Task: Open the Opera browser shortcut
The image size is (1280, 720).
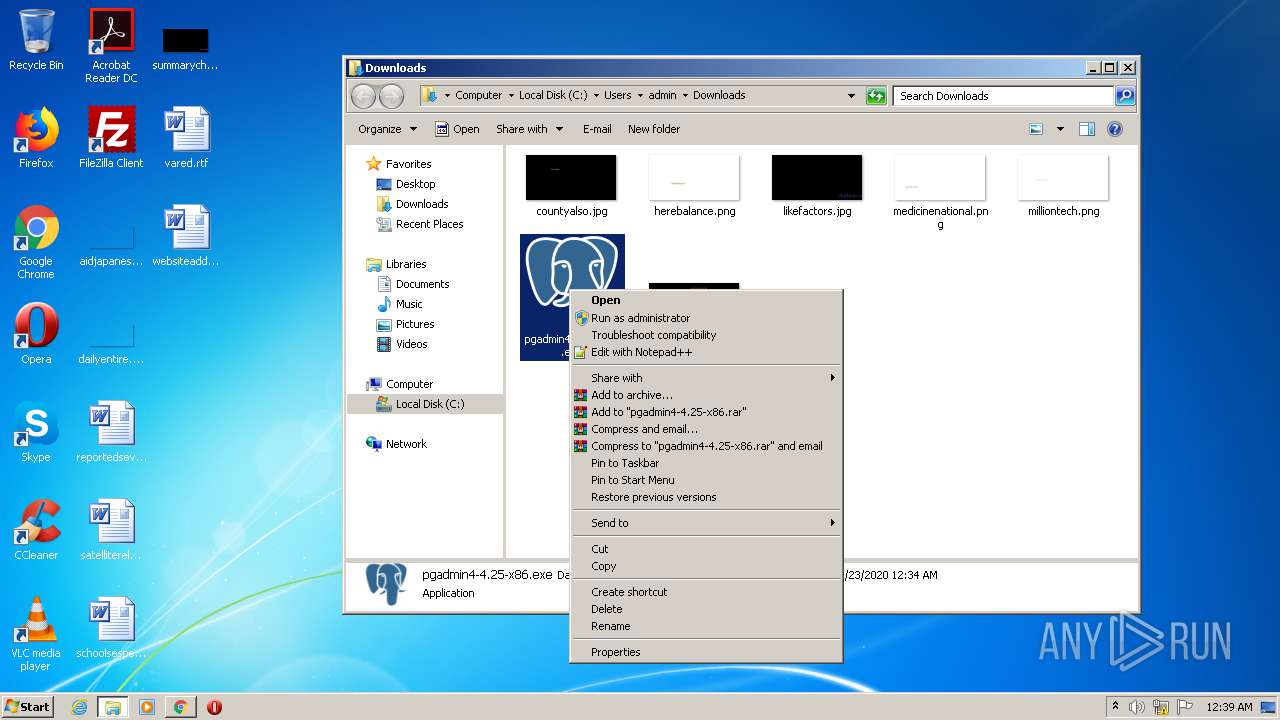Action: coord(36,334)
